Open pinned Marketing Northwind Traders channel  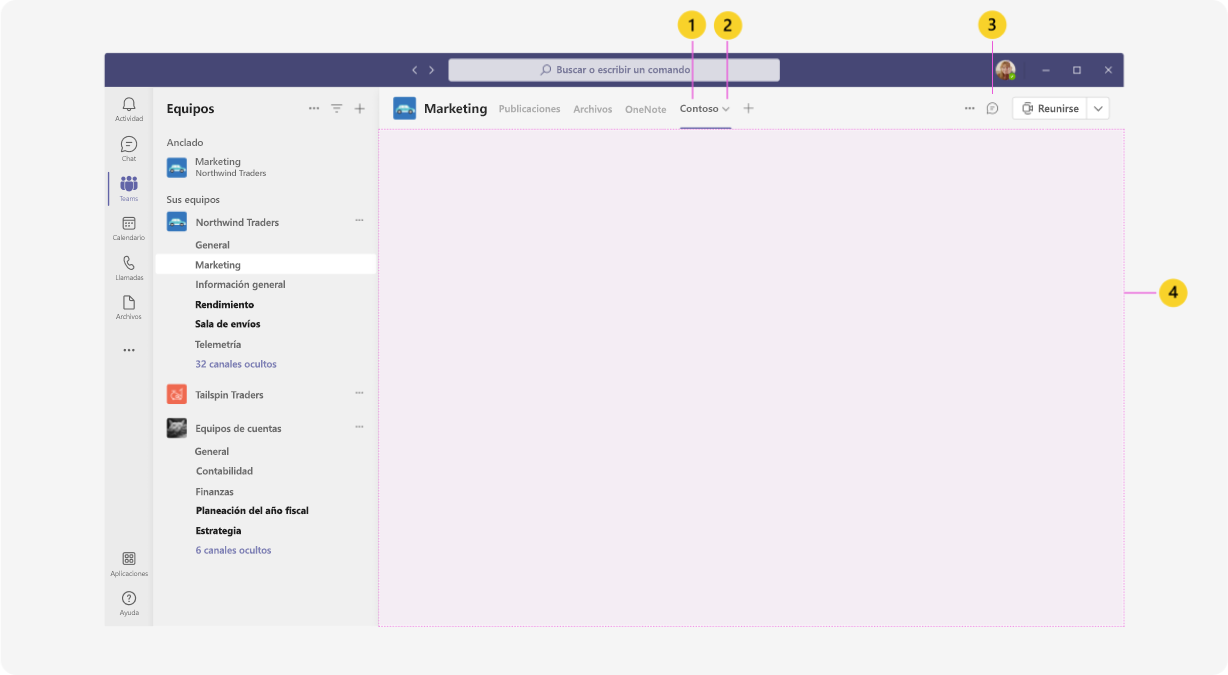coord(265,167)
